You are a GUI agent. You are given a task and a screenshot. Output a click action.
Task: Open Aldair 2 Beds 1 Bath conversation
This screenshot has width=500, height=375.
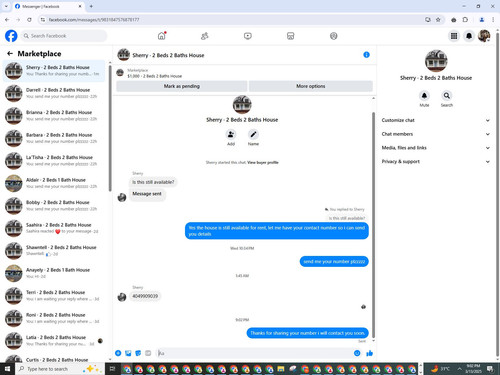coord(54,183)
